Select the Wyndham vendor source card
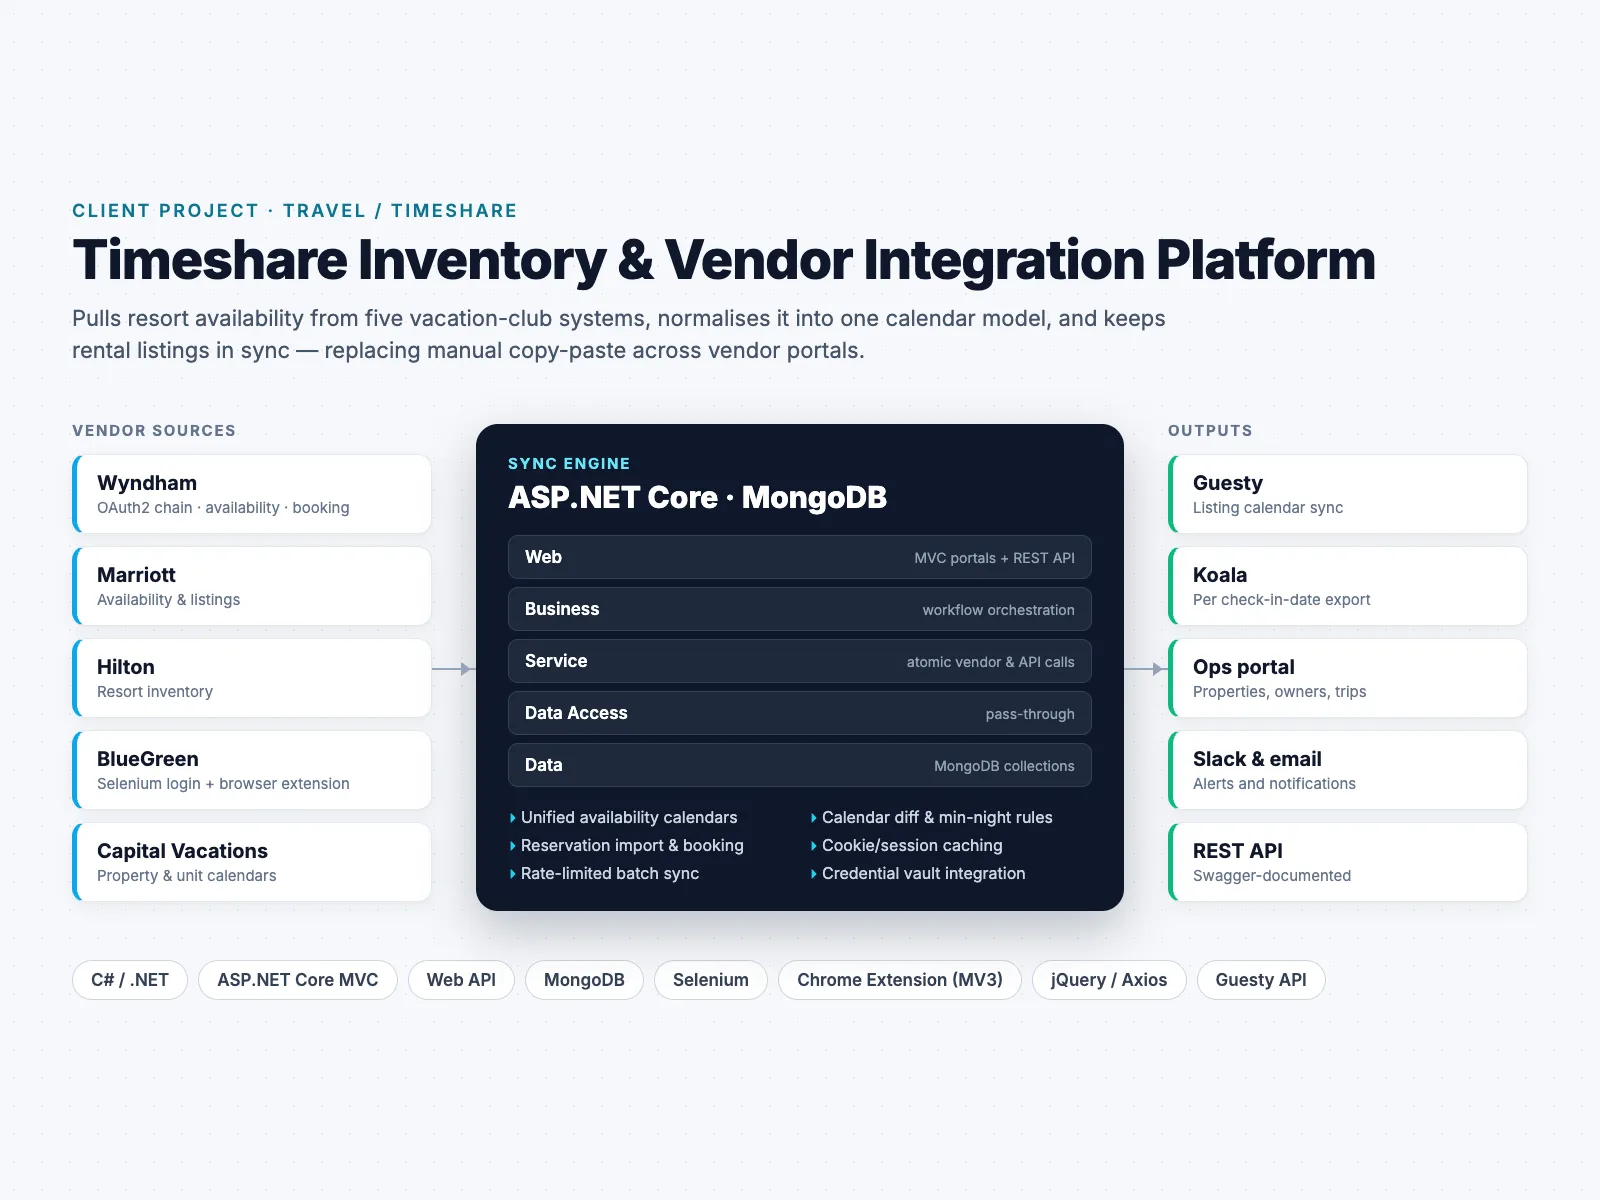This screenshot has height=1200, width=1600. (252, 494)
